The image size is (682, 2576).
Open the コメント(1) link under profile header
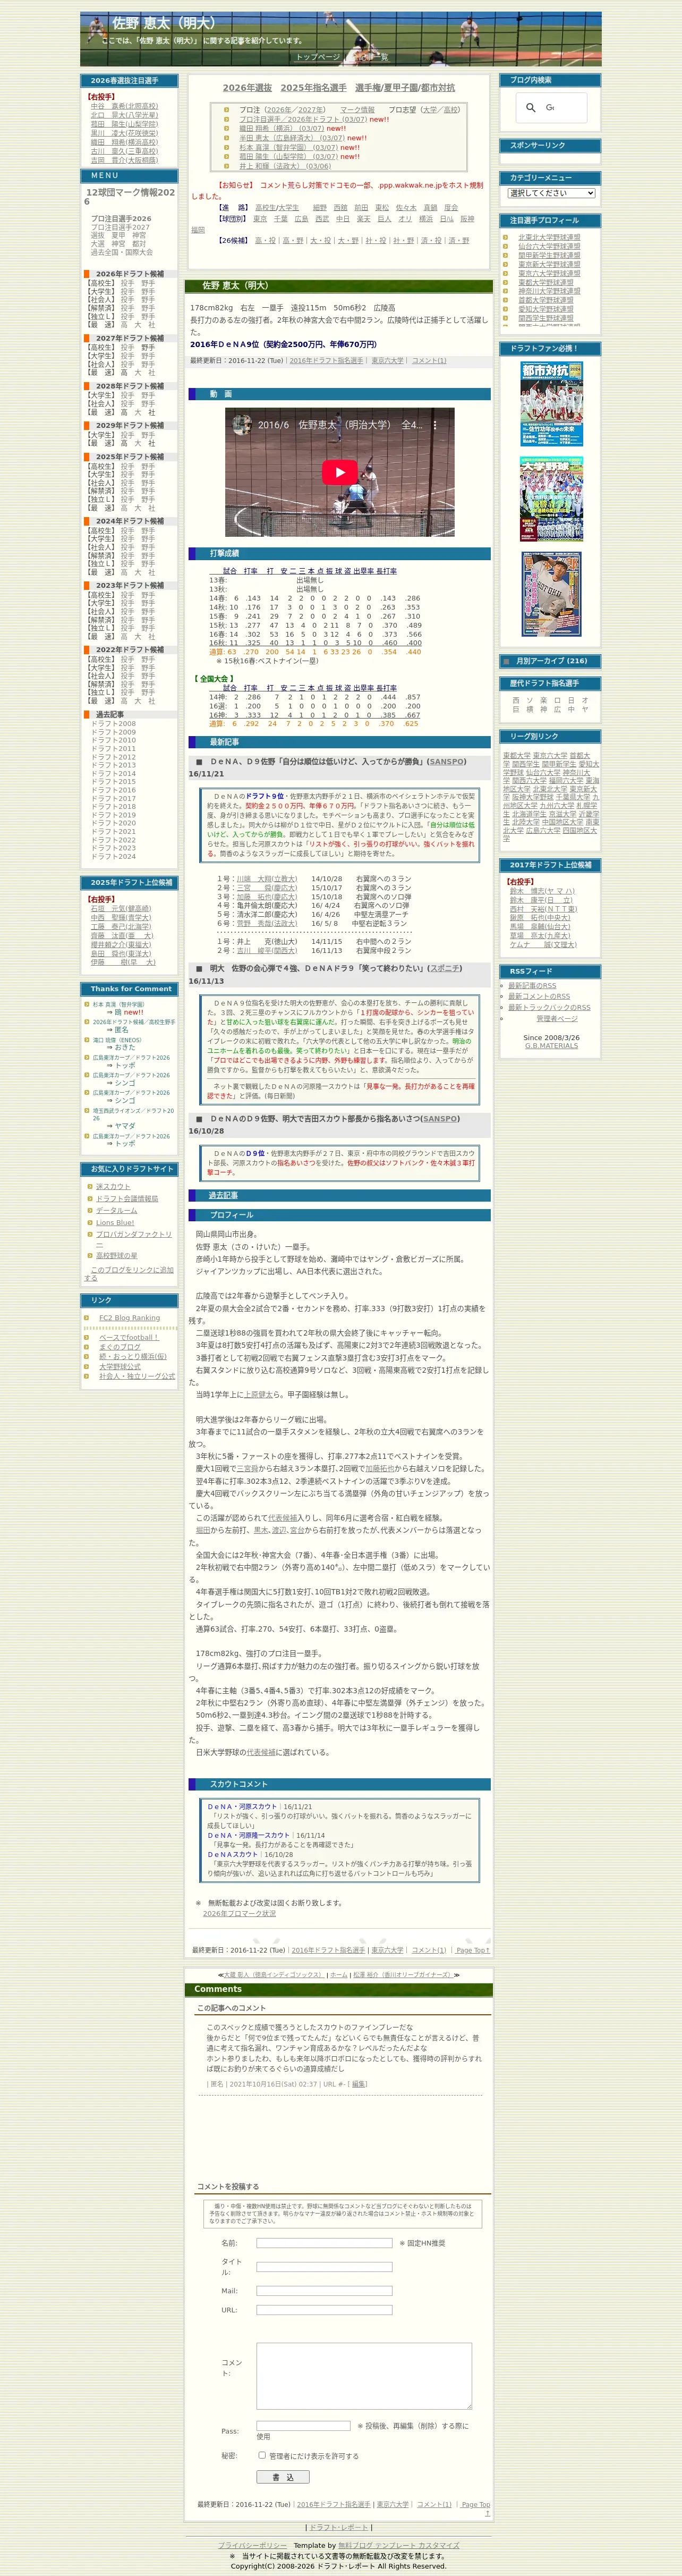pyautogui.click(x=429, y=360)
